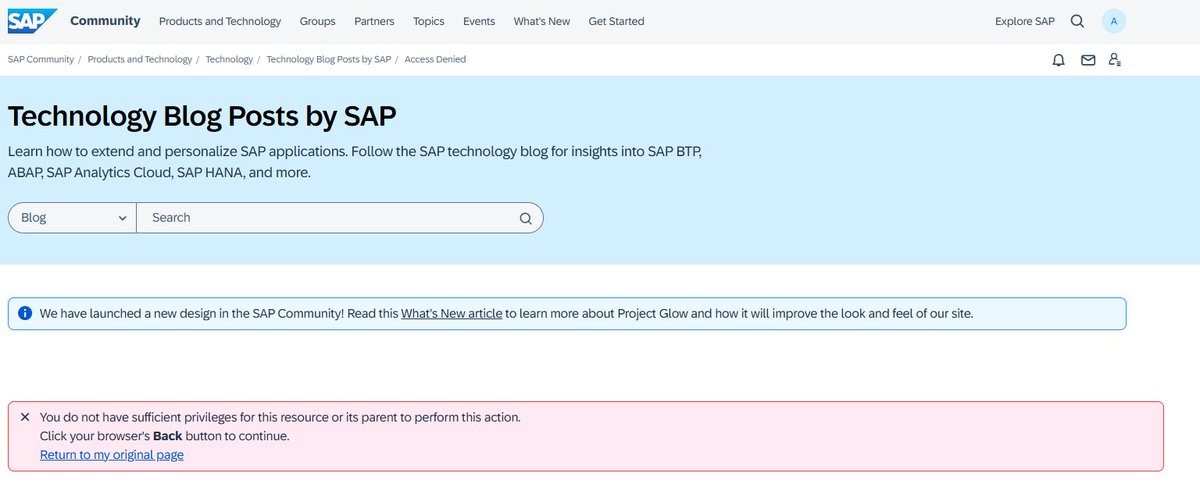Open the Events menu
Viewport: 1200px width, 498px height.
click(479, 21)
